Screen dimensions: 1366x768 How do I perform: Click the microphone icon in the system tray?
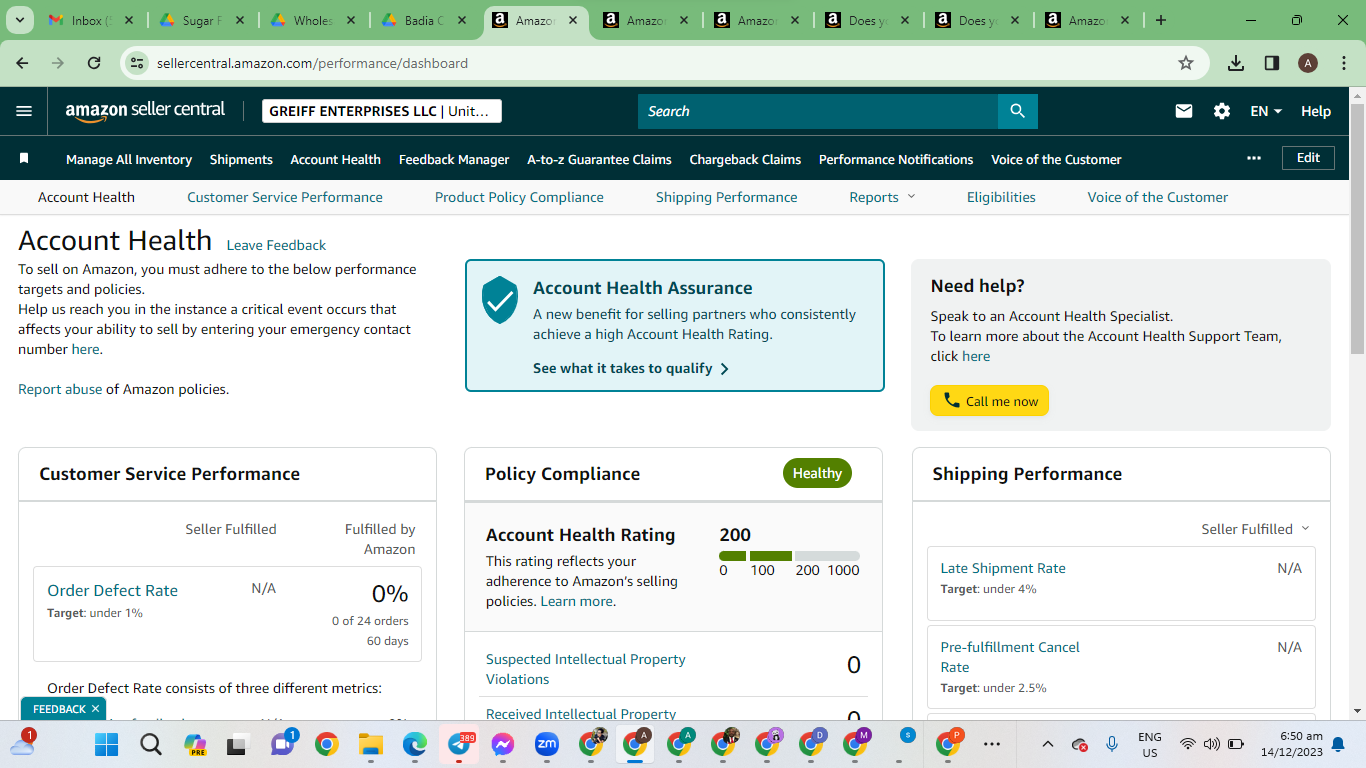[x=1111, y=744]
